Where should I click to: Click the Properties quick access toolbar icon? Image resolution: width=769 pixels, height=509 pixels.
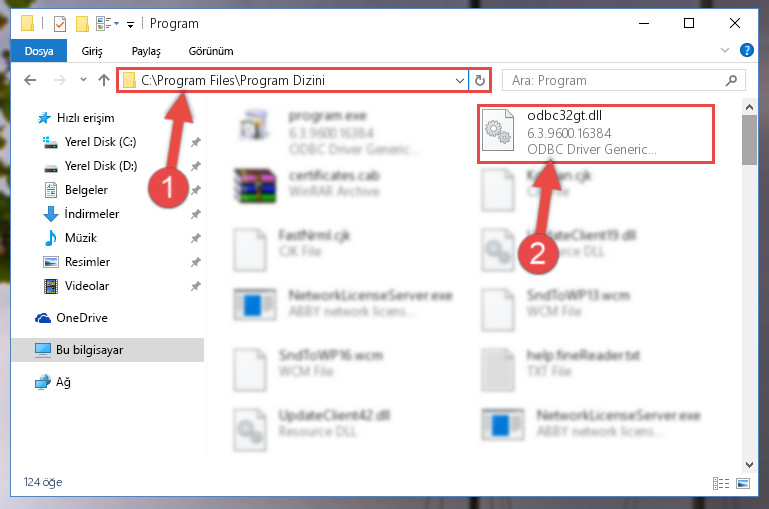click(x=59, y=23)
